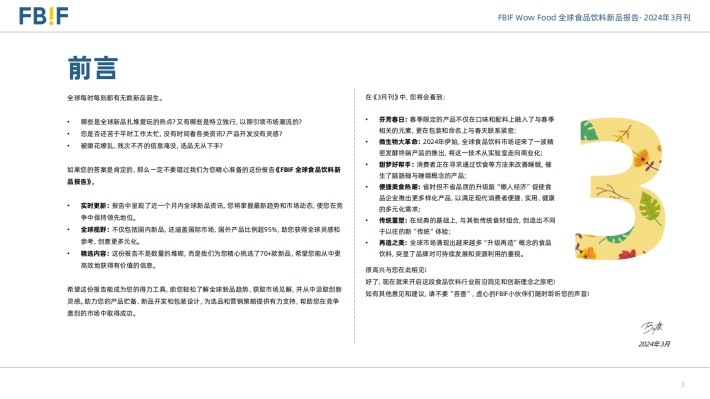
Task: Click the '很高兴与您在此相见' closing line
Action: tap(396, 270)
